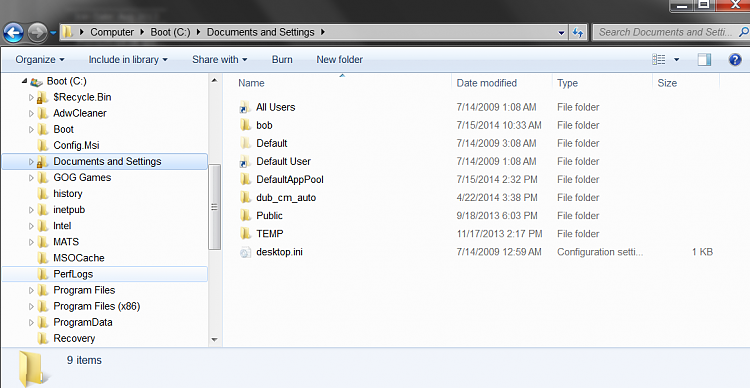Image resolution: width=750 pixels, height=388 pixels.
Task: Click the search magnifier icon
Action: (x=743, y=32)
